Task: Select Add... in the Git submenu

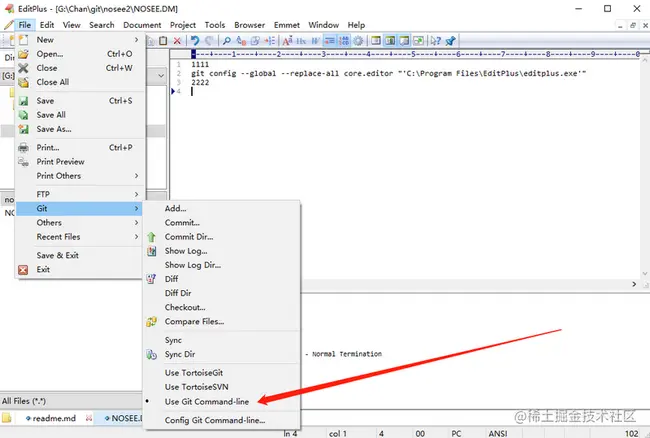Action: (x=222, y=208)
